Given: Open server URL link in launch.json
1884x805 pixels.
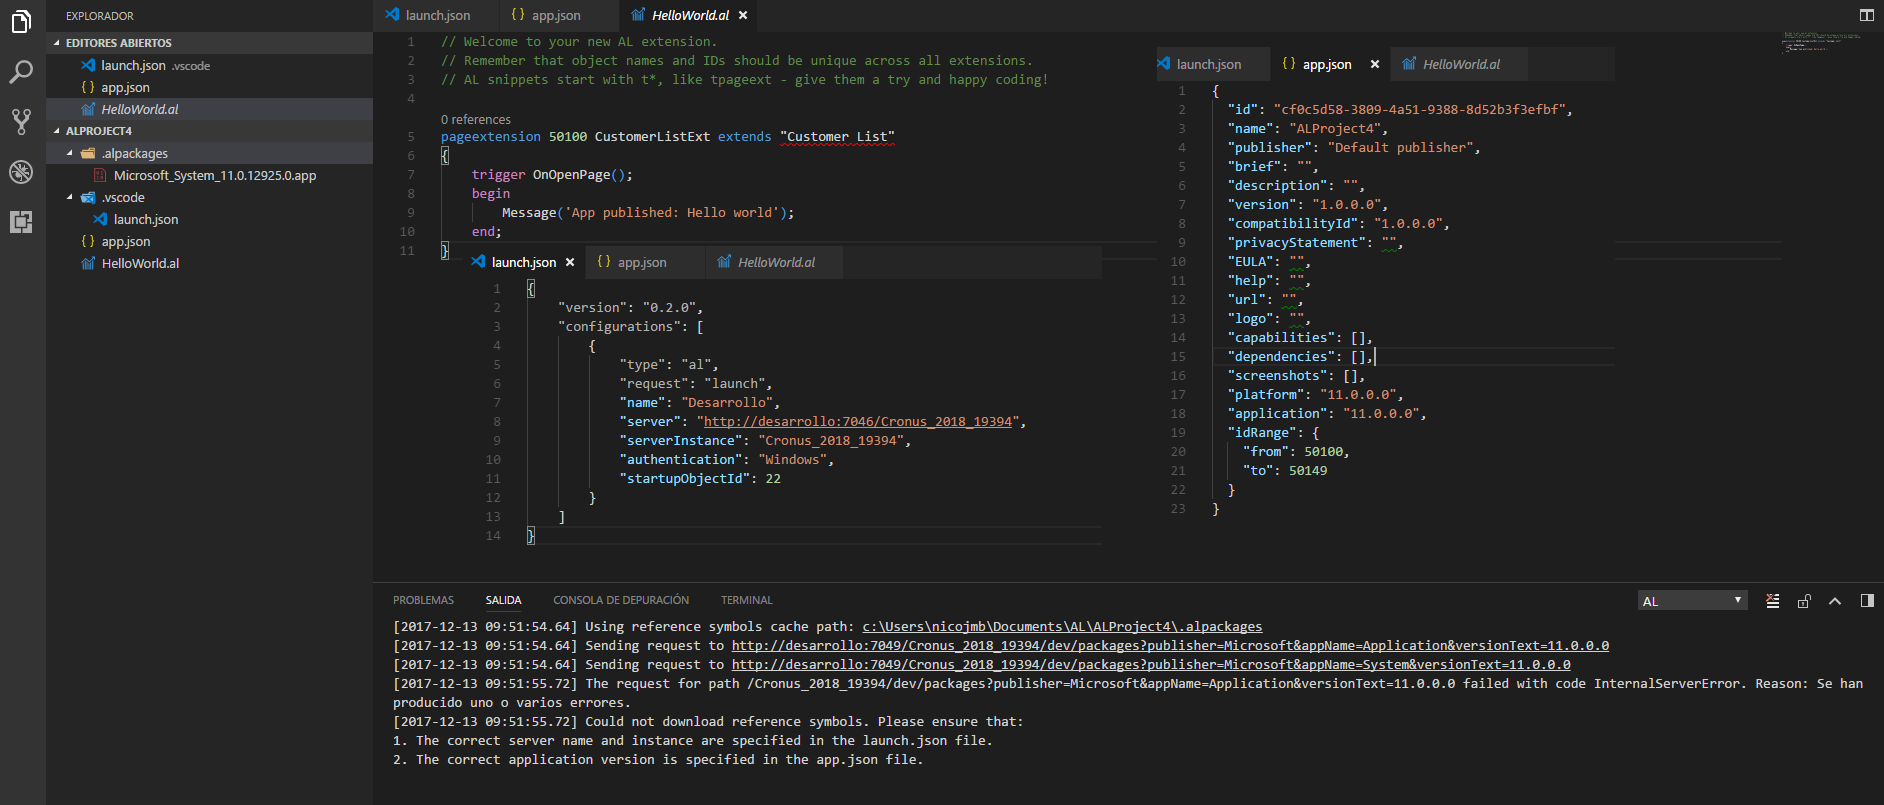Looking at the screenshot, I should click(x=858, y=422).
